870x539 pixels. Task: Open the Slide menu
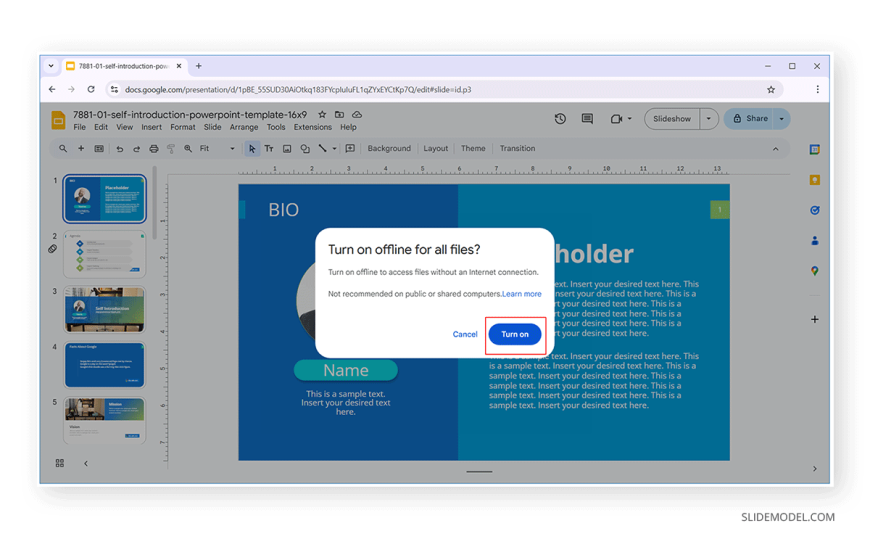[x=212, y=127]
